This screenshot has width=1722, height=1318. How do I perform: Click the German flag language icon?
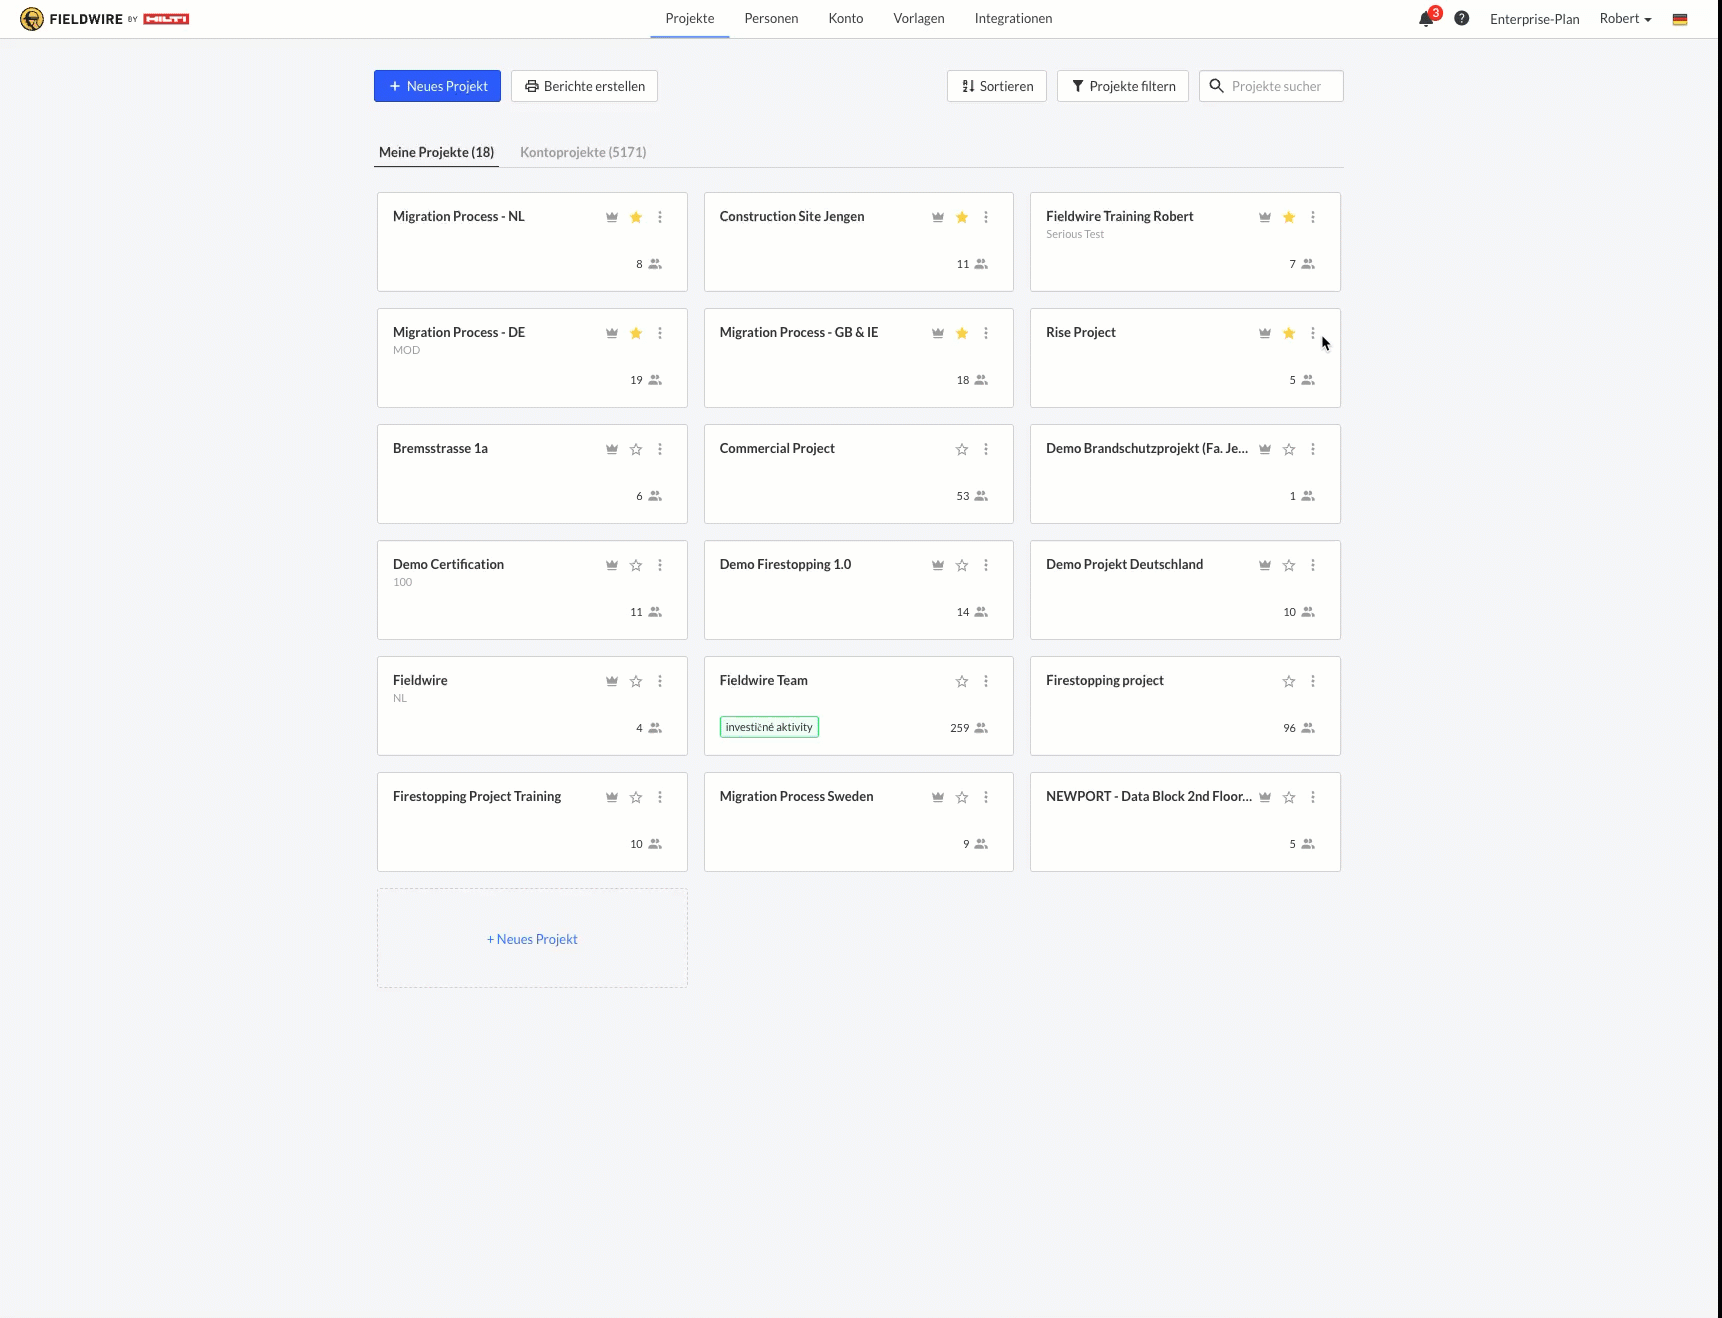(1680, 19)
